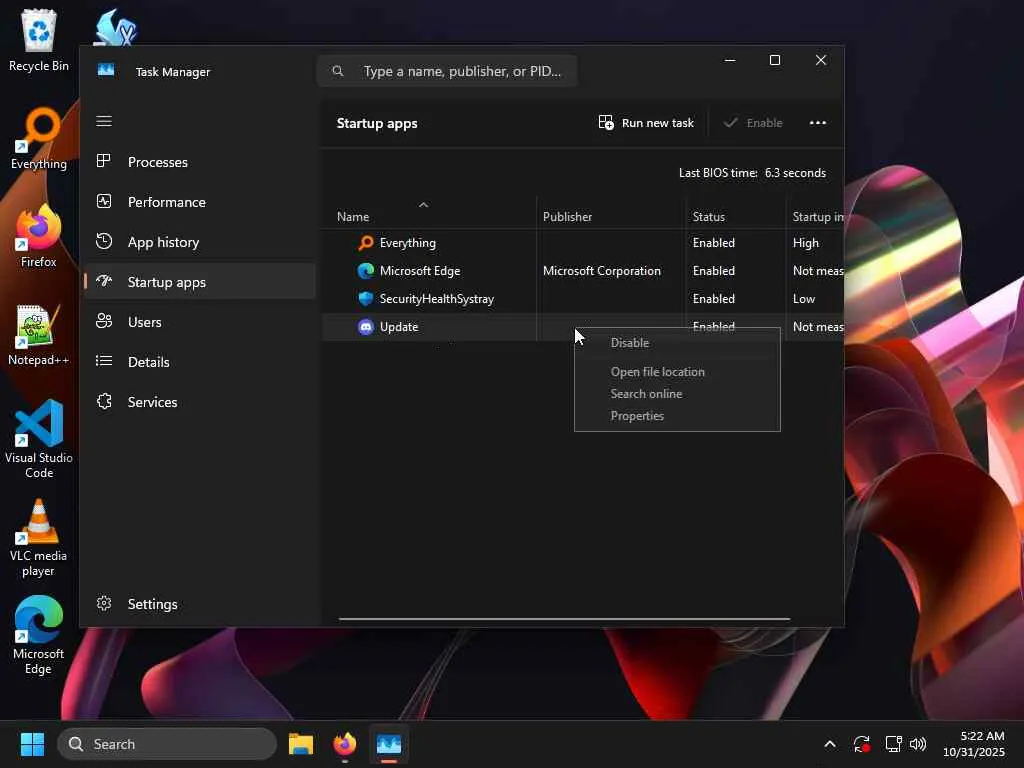Select the Notepad++ desktop shortcut

(39, 334)
